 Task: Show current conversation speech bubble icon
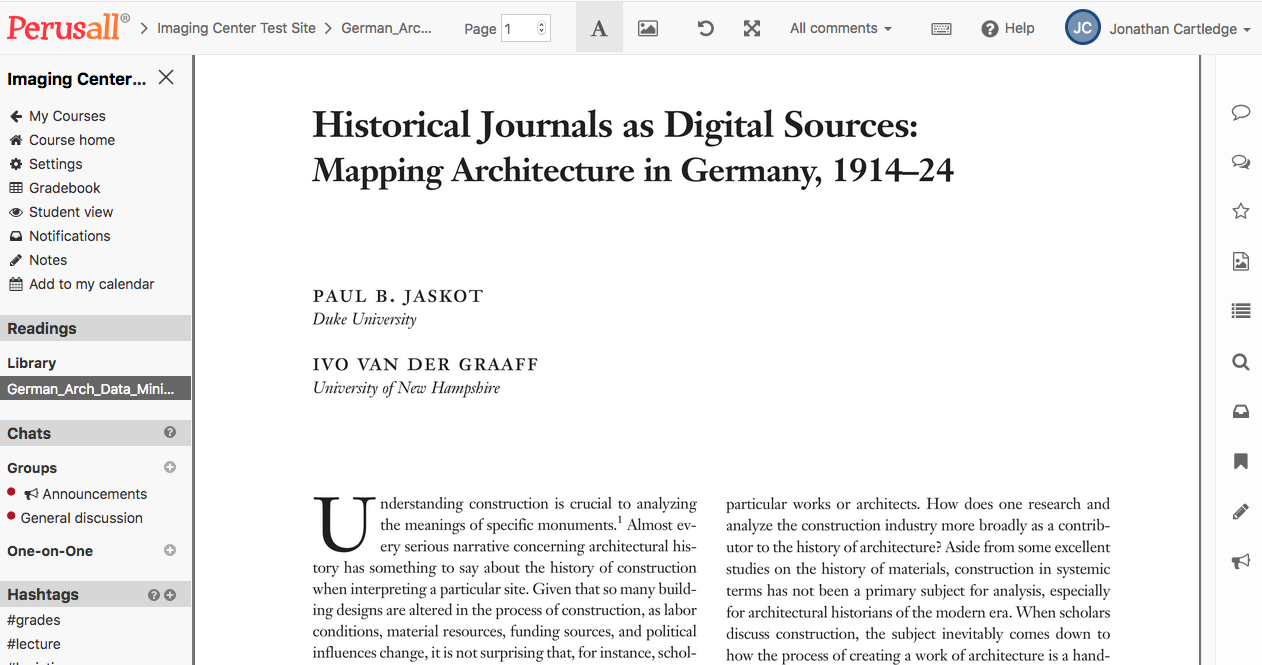[1241, 112]
